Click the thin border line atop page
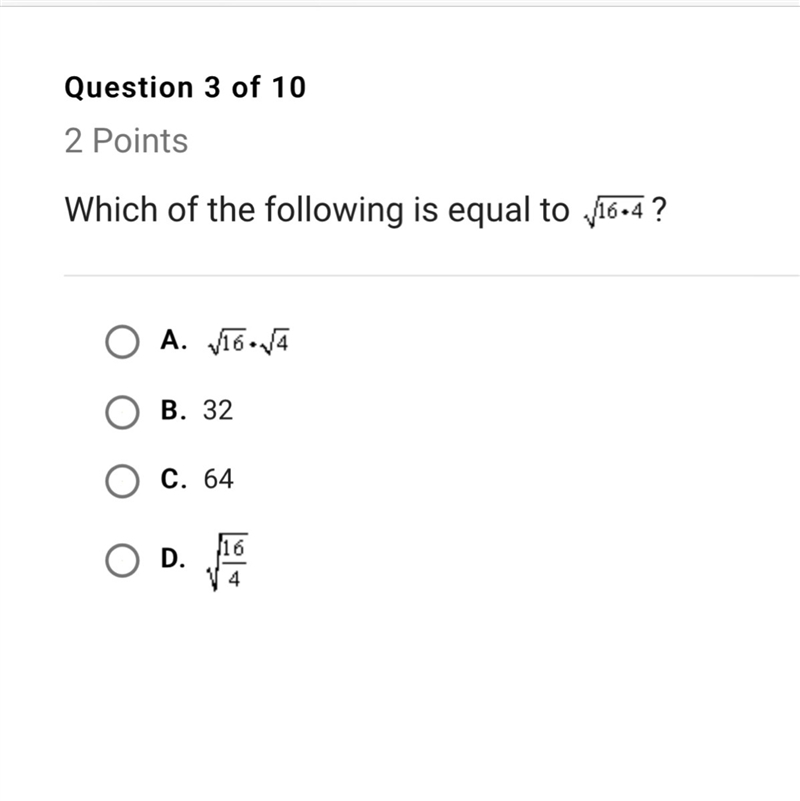 [400, 6]
